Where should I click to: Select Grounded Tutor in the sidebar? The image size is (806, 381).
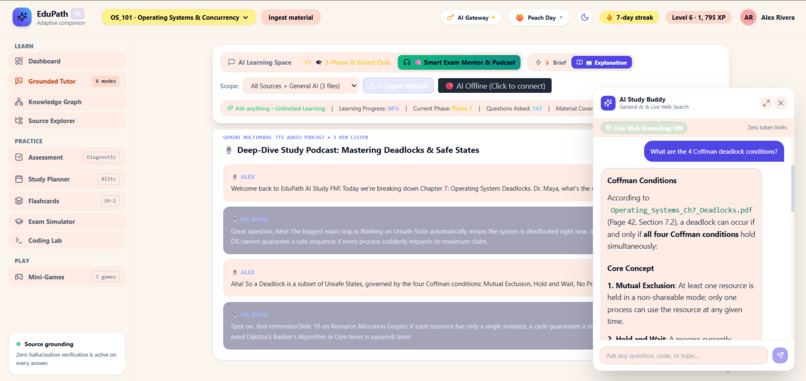[x=67, y=81]
